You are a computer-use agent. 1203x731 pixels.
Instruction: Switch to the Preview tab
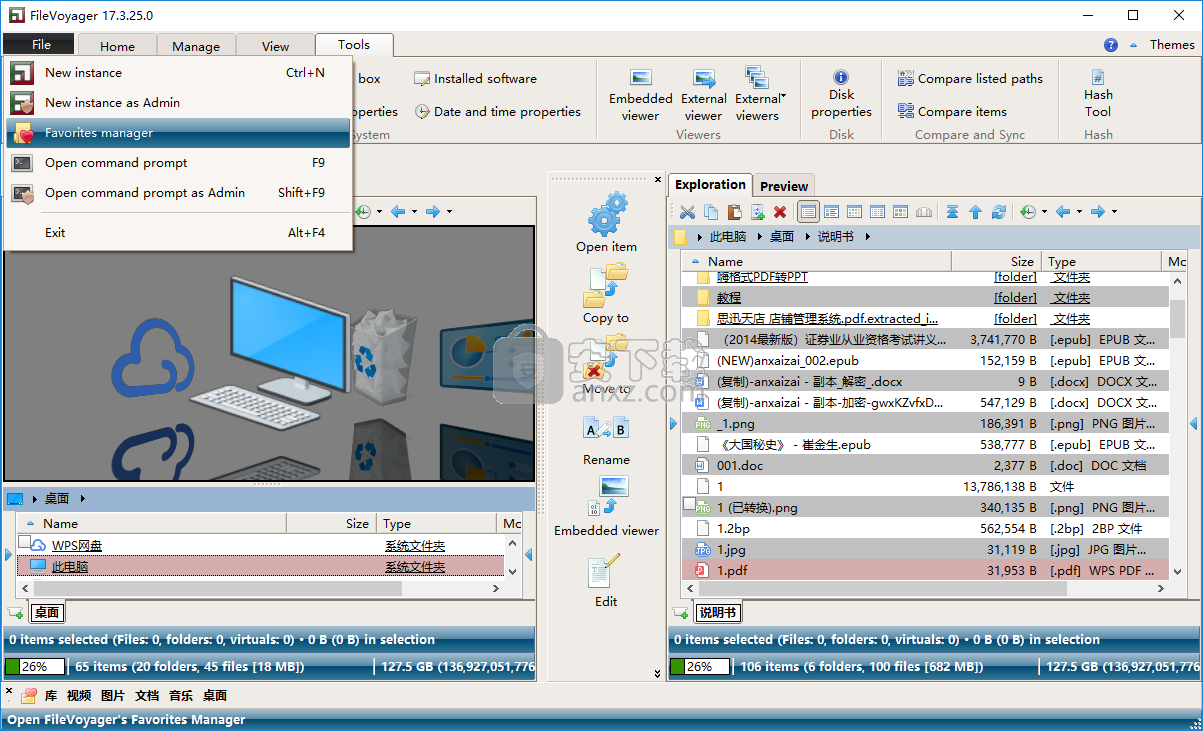click(784, 186)
